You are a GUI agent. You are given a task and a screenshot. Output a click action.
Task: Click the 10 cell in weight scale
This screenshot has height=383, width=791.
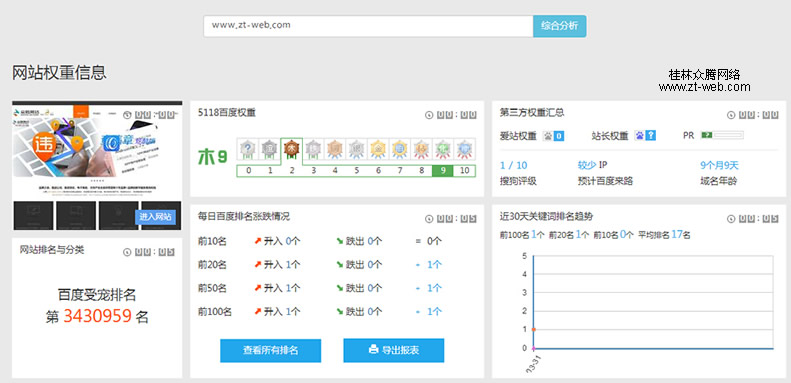pyautogui.click(x=465, y=171)
